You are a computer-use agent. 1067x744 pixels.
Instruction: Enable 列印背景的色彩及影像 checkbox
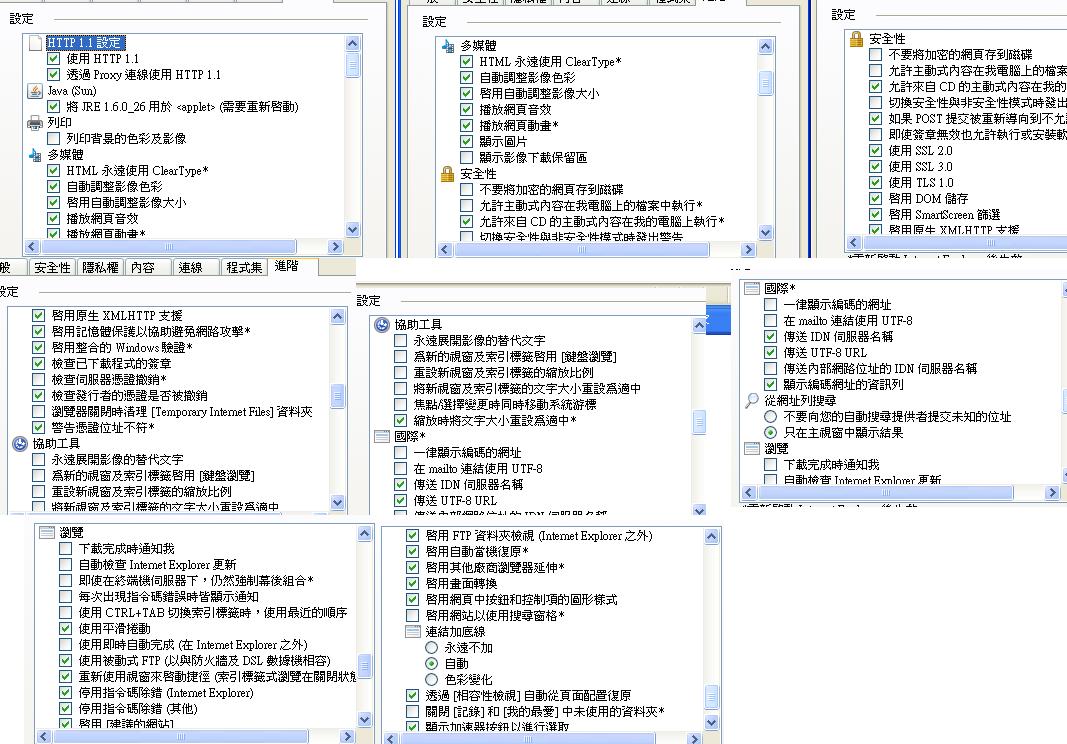[x=54, y=139]
